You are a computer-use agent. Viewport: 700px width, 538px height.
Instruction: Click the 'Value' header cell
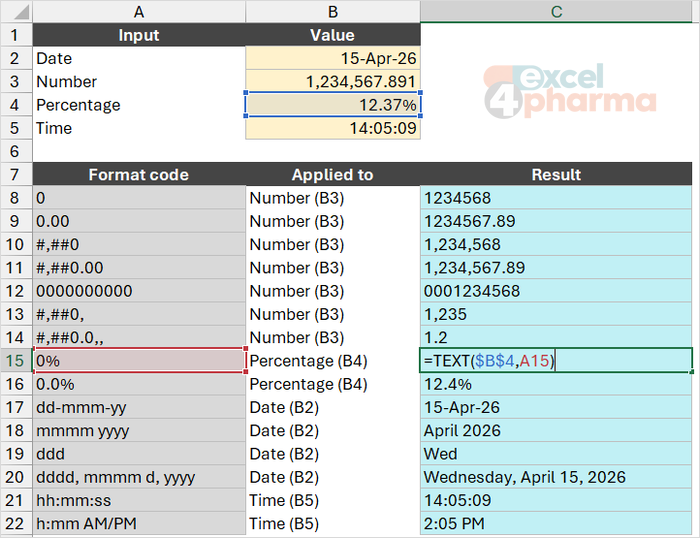tap(333, 35)
